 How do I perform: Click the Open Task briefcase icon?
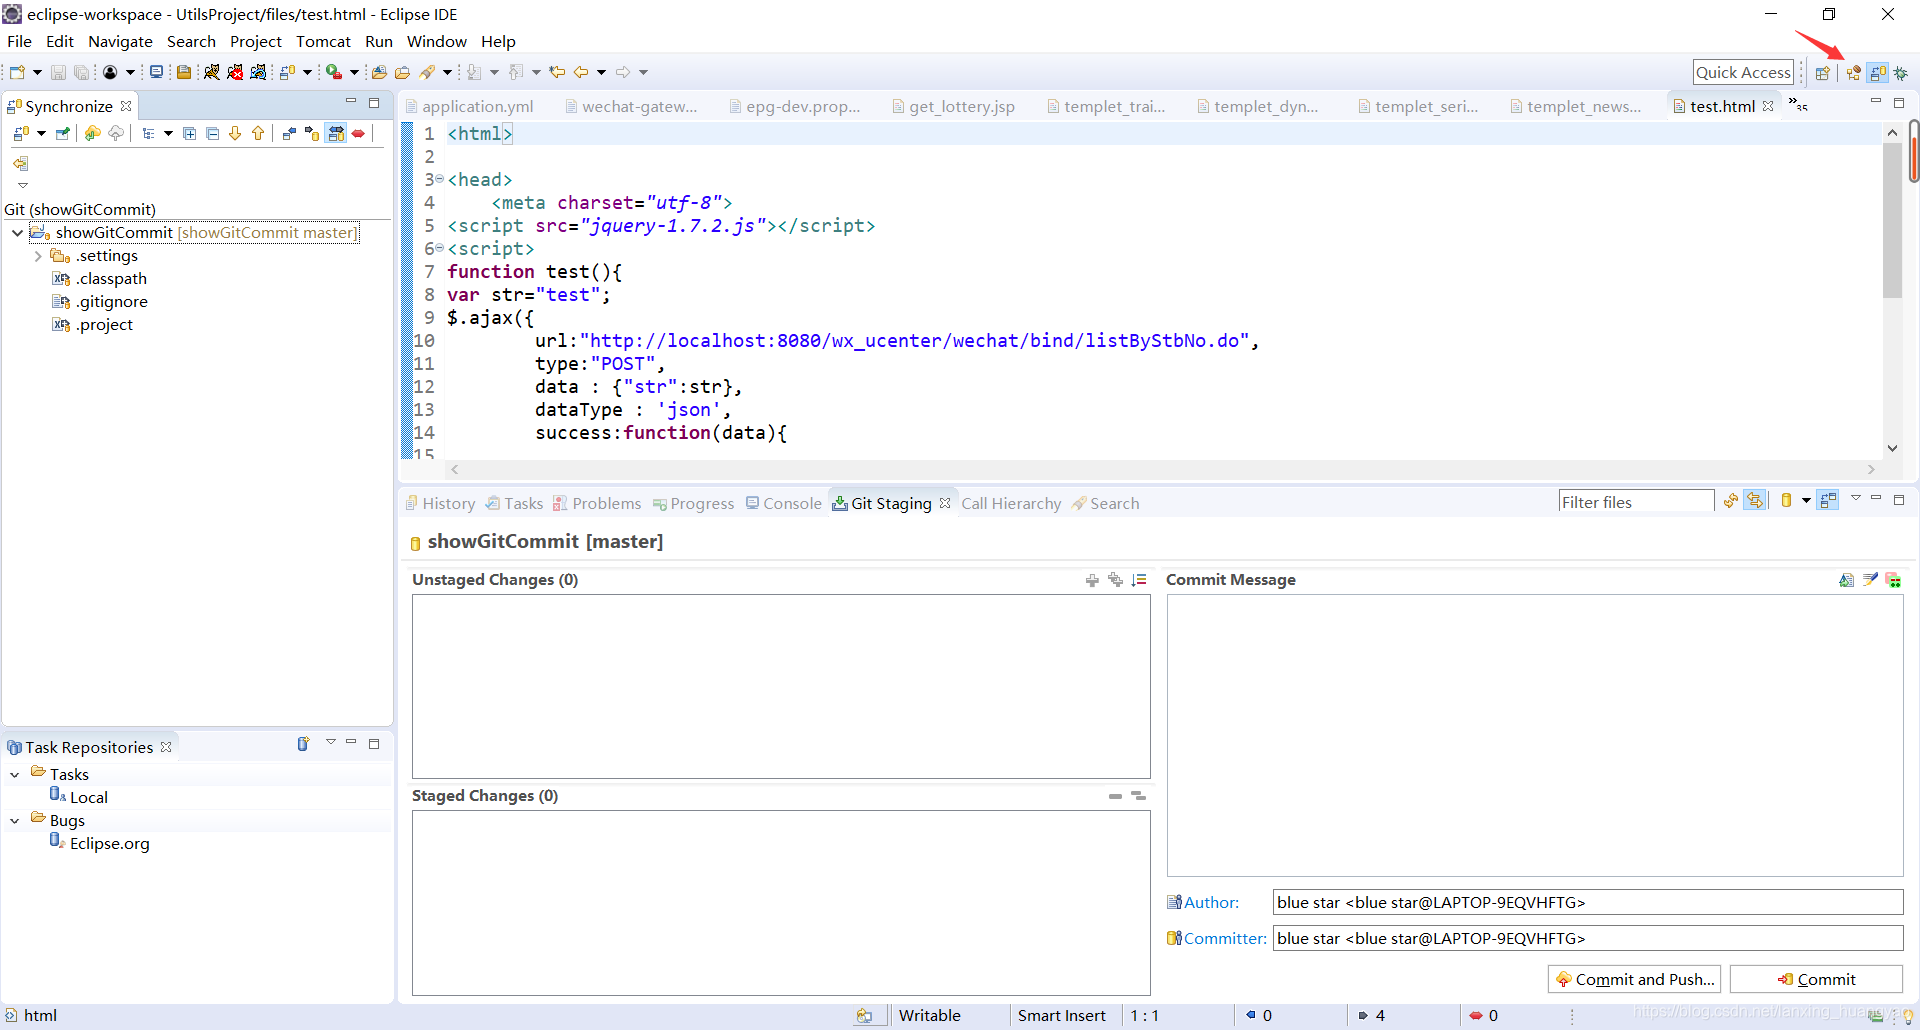403,72
